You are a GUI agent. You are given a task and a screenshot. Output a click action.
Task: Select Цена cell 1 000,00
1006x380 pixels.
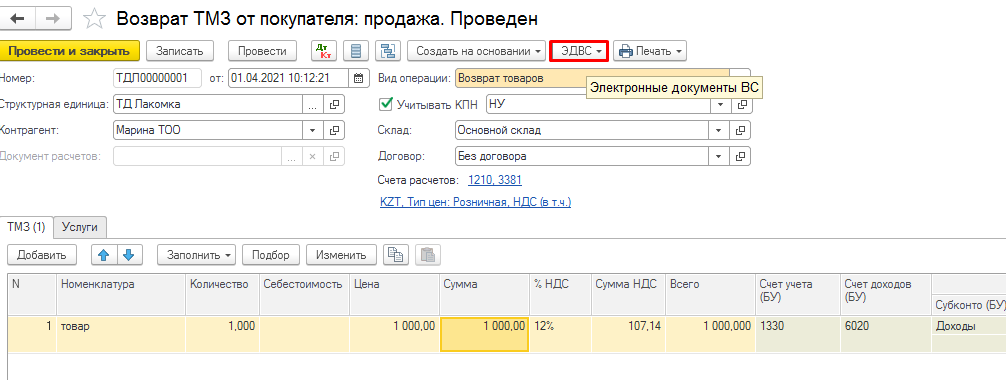click(394, 334)
